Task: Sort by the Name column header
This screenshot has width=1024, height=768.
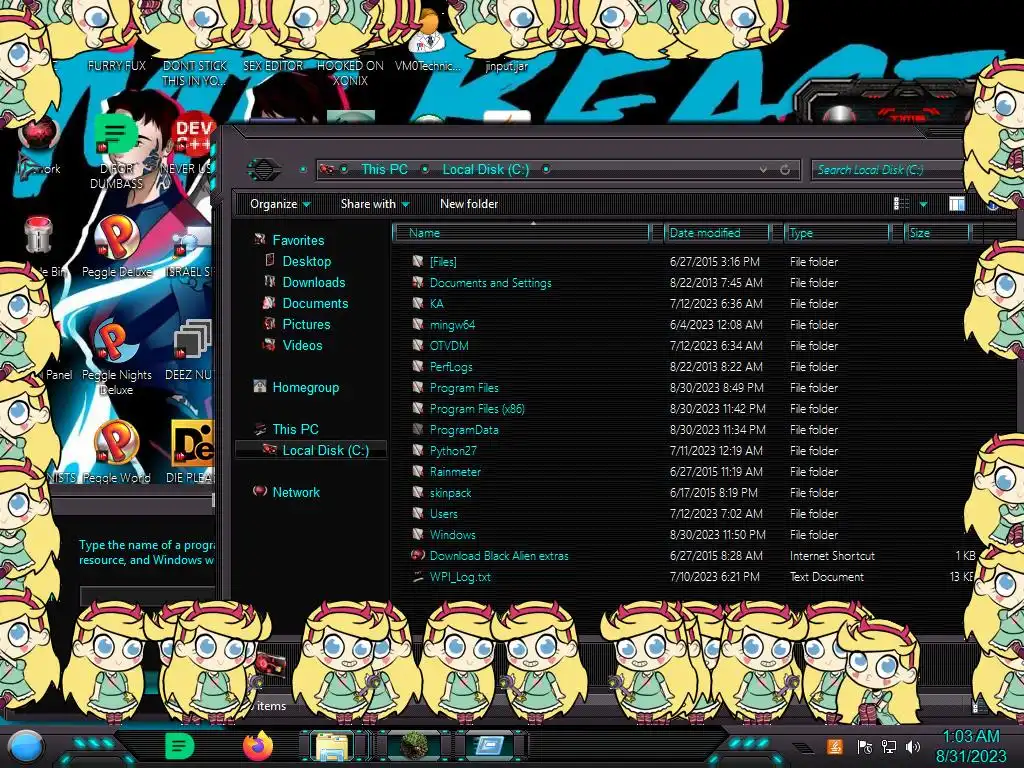Action: (x=522, y=233)
